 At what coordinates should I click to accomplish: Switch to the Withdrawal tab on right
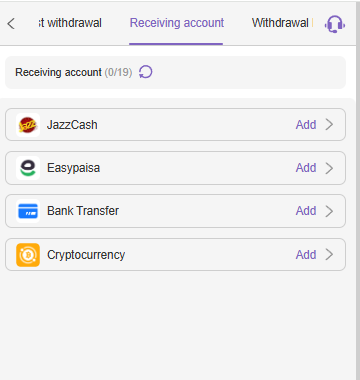pos(282,23)
